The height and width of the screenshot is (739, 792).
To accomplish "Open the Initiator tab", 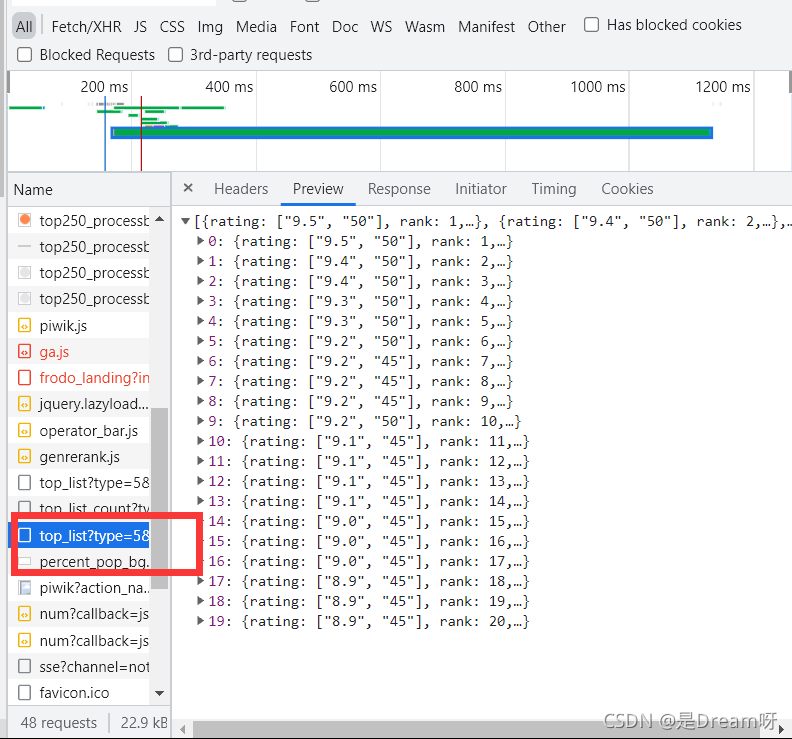I will point(481,189).
